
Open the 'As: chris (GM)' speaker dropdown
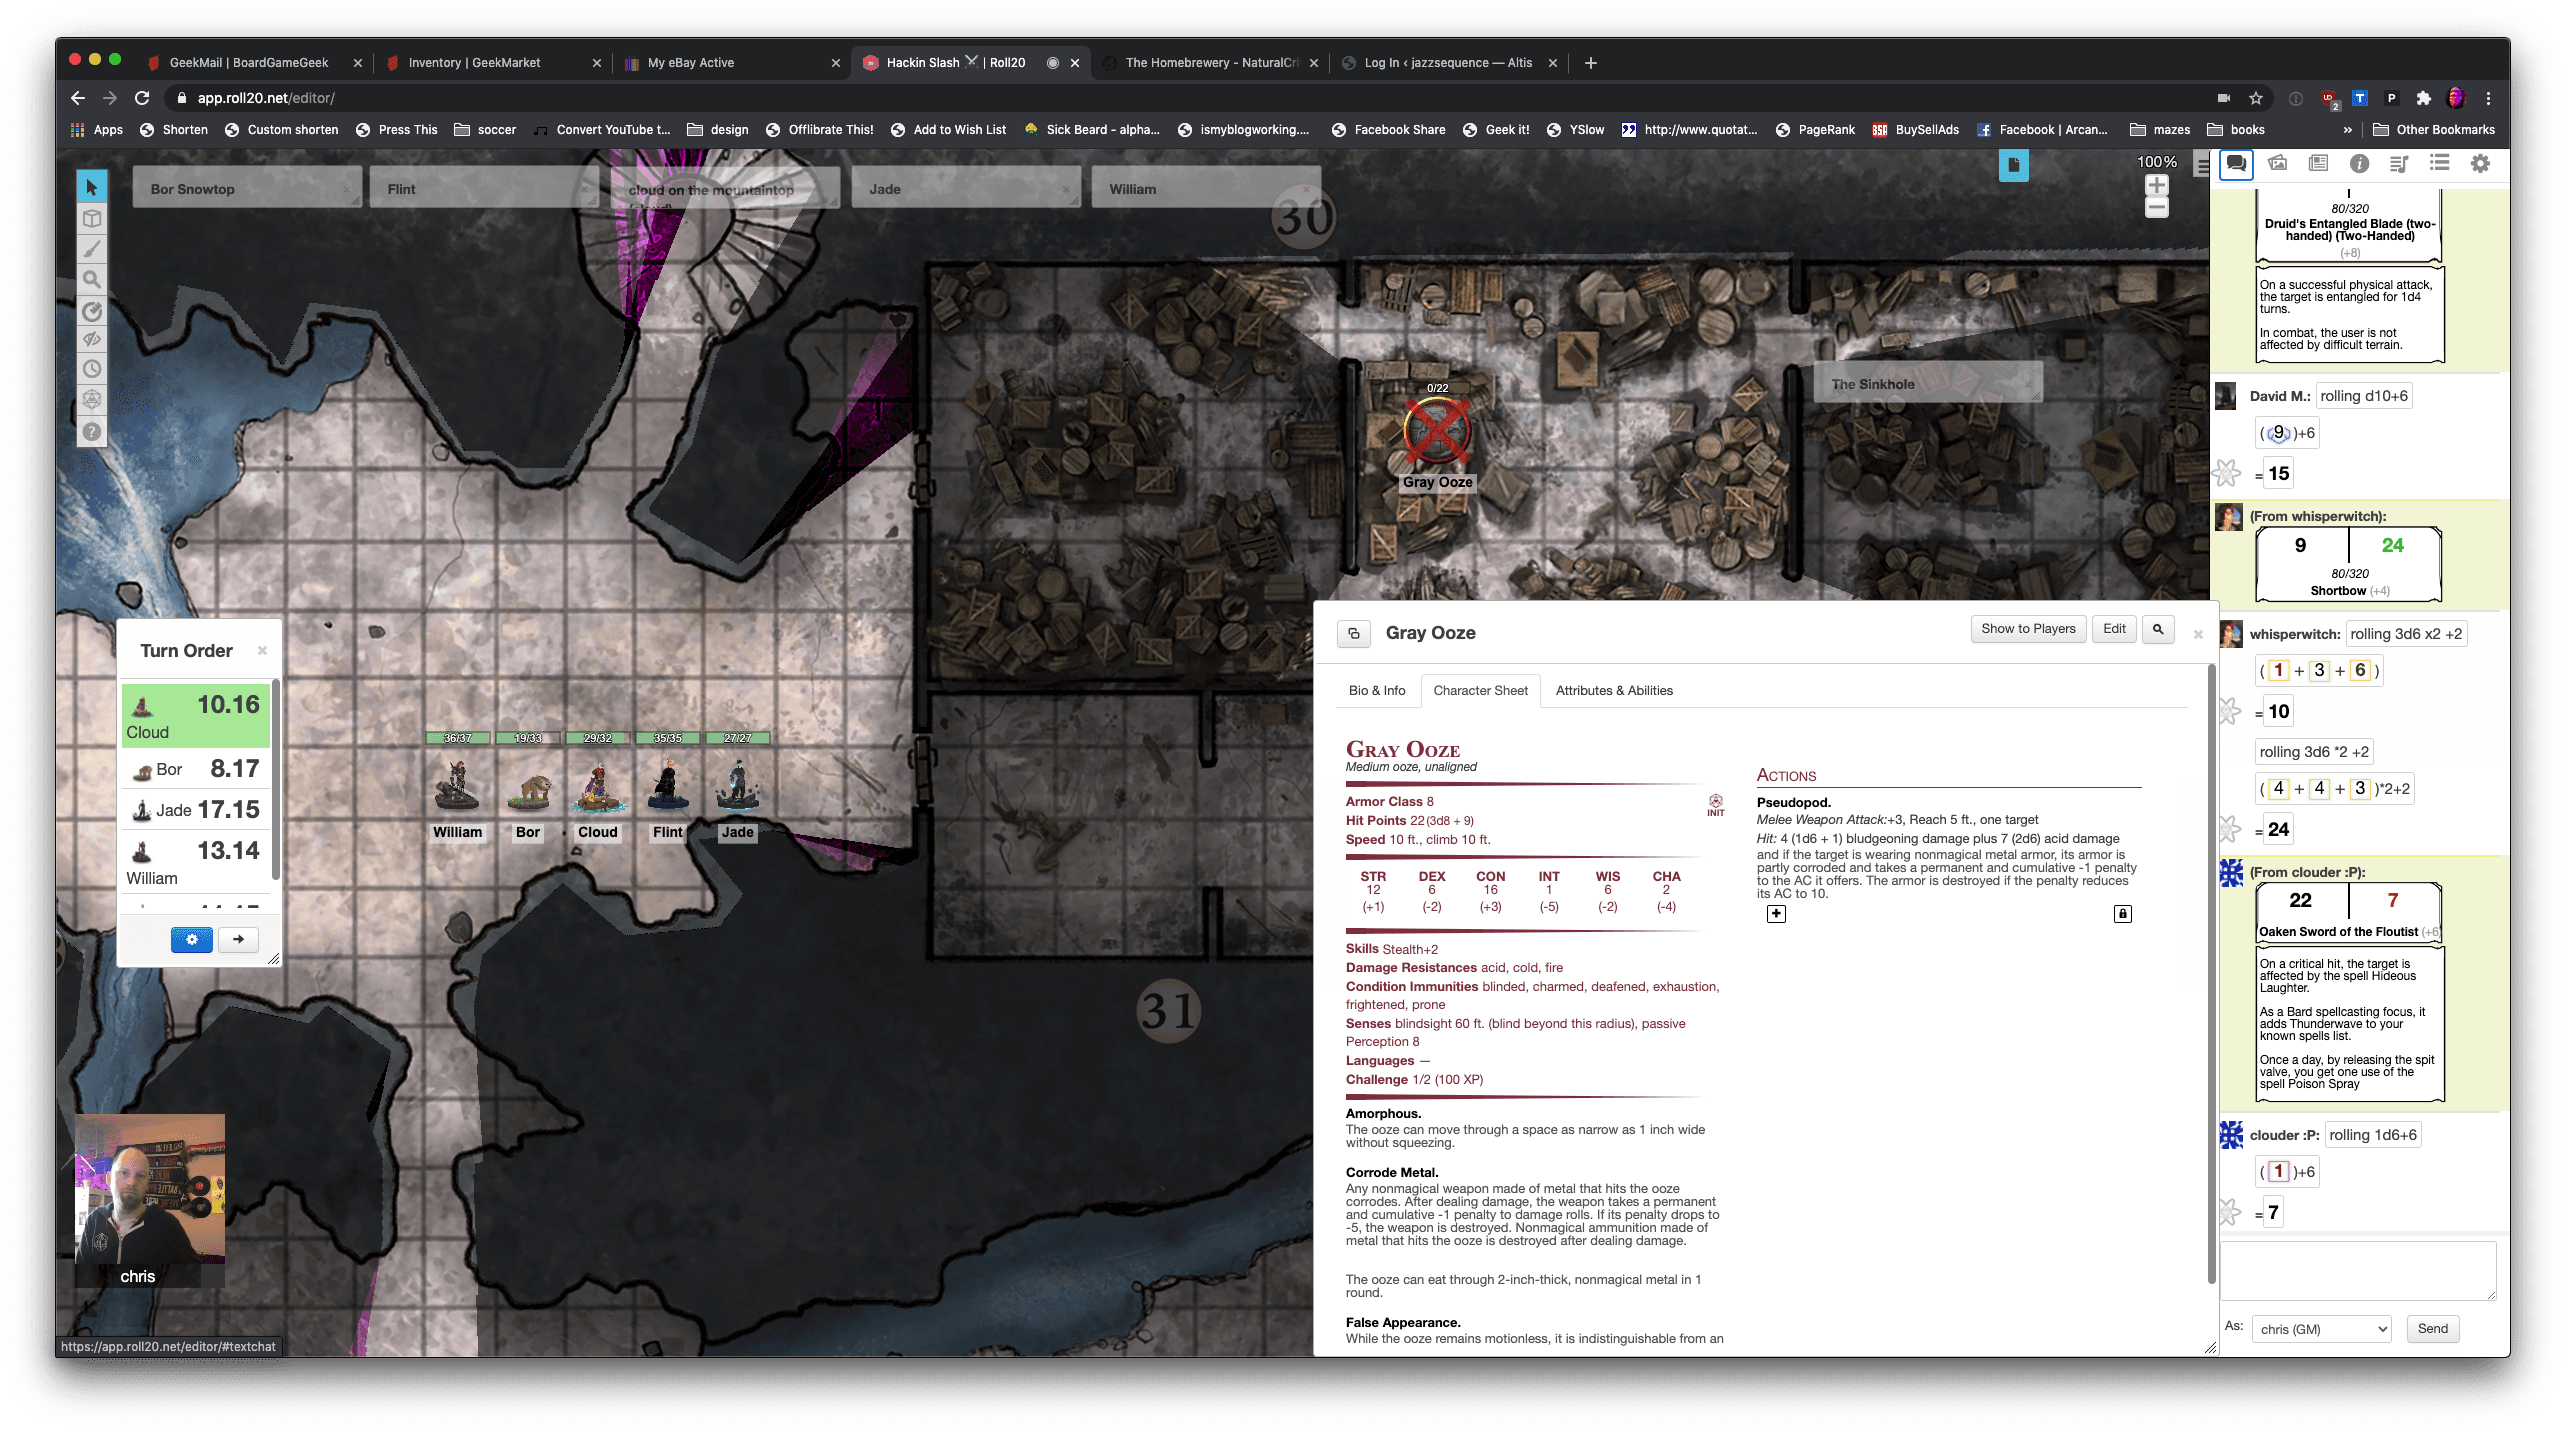(x=2320, y=1329)
